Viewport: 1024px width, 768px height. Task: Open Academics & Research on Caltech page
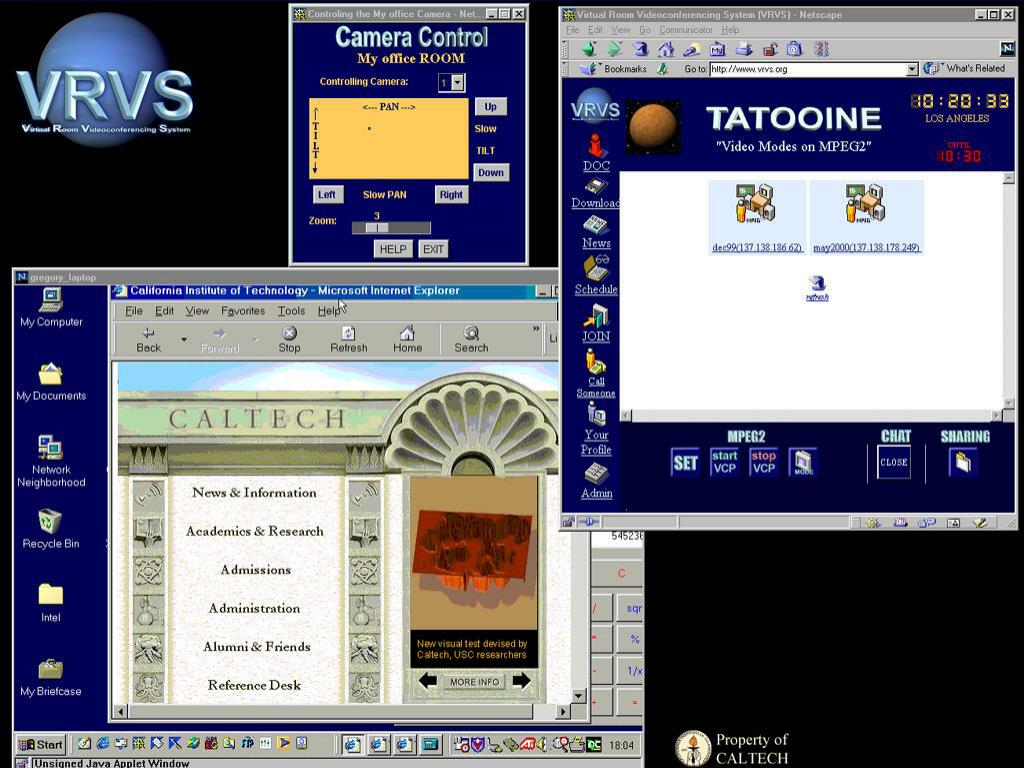click(255, 531)
